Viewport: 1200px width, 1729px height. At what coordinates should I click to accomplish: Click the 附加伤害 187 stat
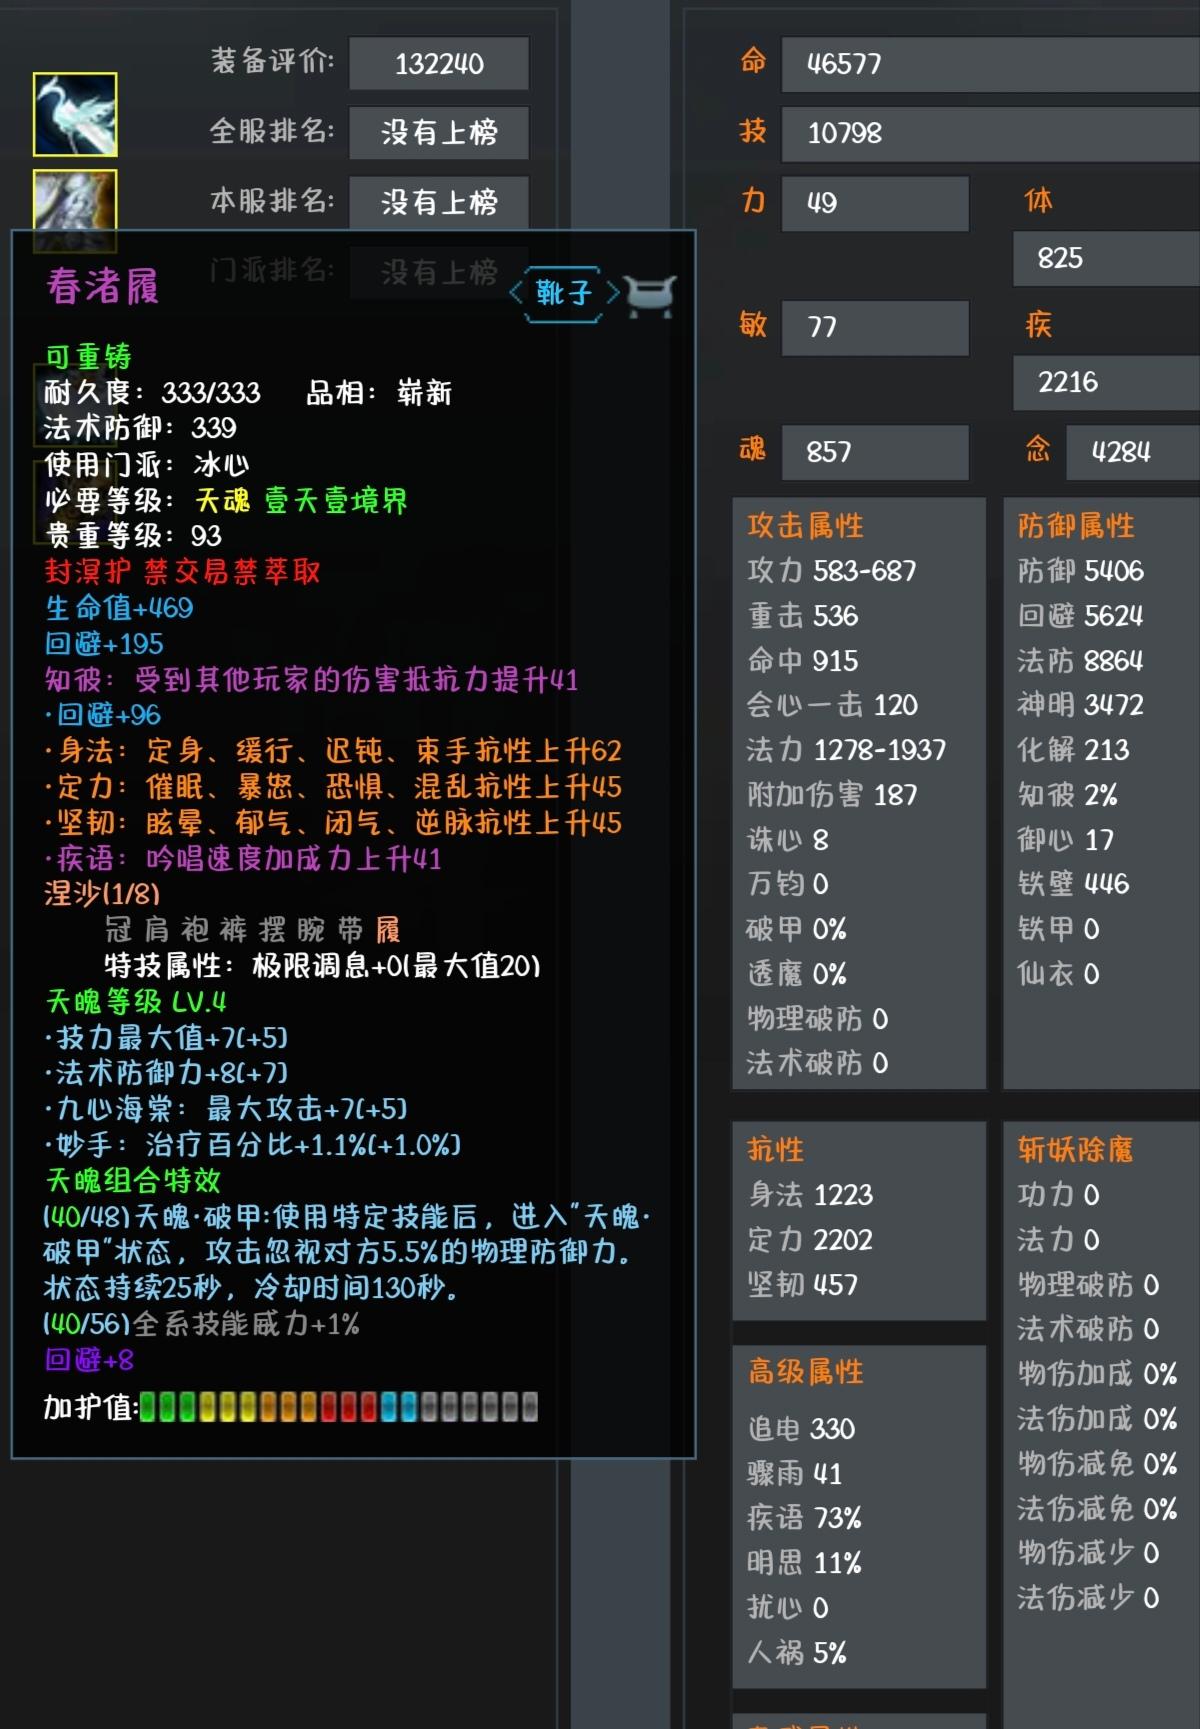point(832,795)
